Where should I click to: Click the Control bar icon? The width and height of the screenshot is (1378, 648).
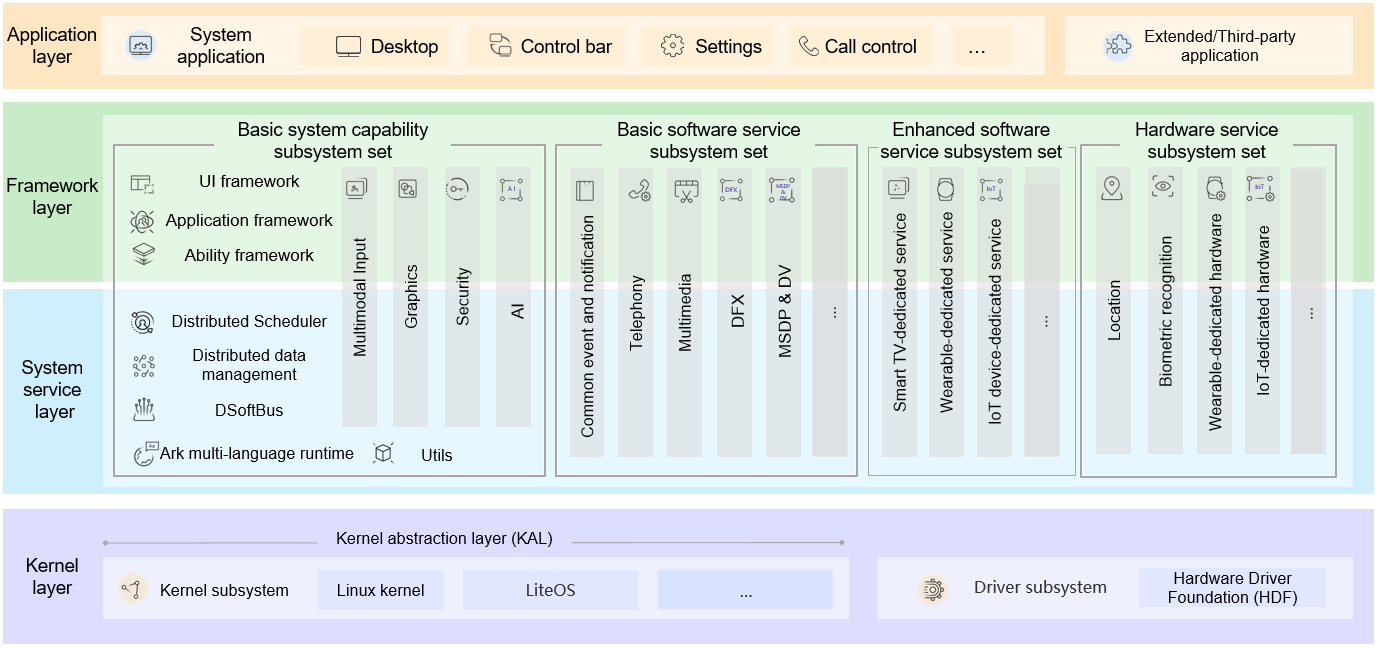[500, 45]
